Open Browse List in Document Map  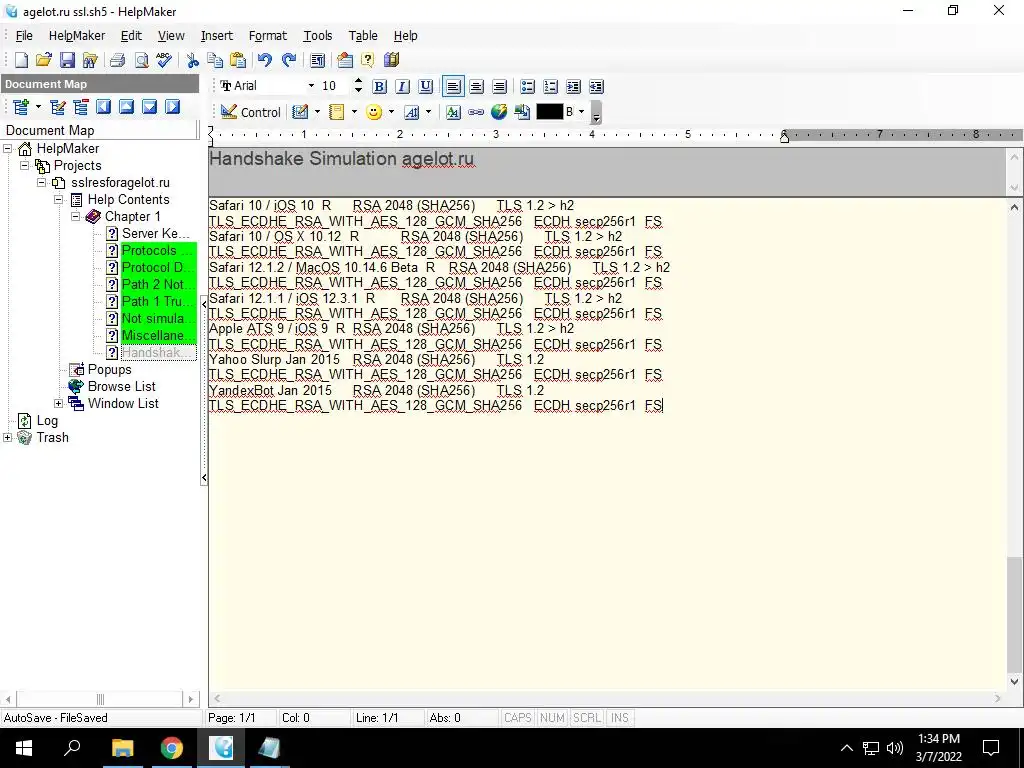(x=121, y=387)
